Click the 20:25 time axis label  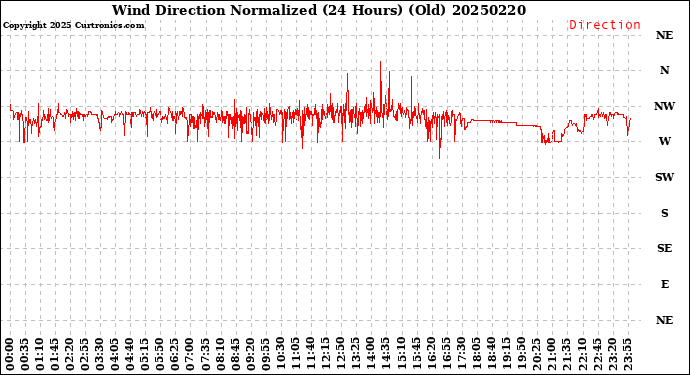(x=536, y=355)
